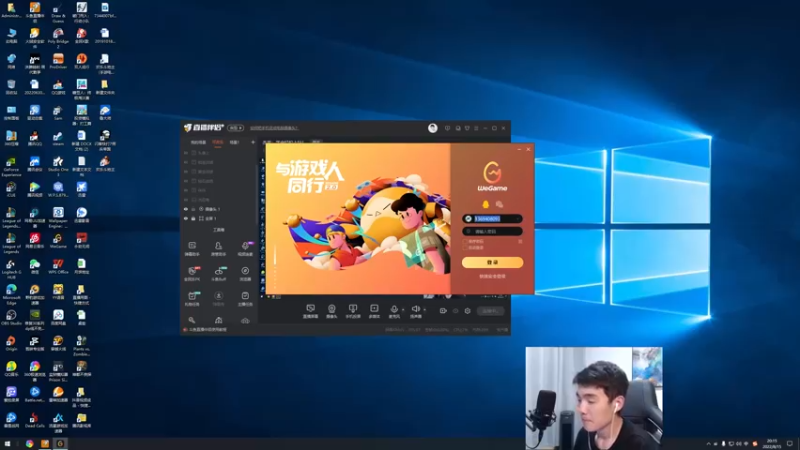Open the Poly Bridge 2 desktop shortcut
The image size is (800, 450).
58,37
